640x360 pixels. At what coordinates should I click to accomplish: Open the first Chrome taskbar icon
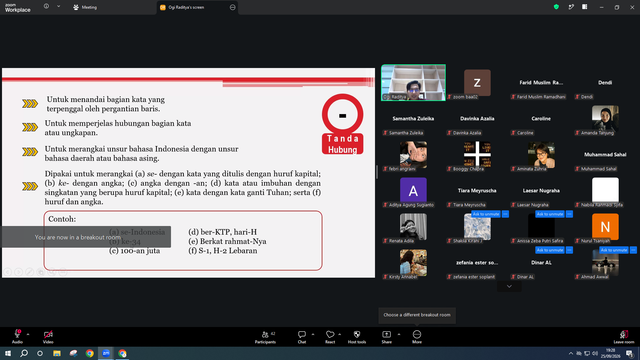click(89, 353)
